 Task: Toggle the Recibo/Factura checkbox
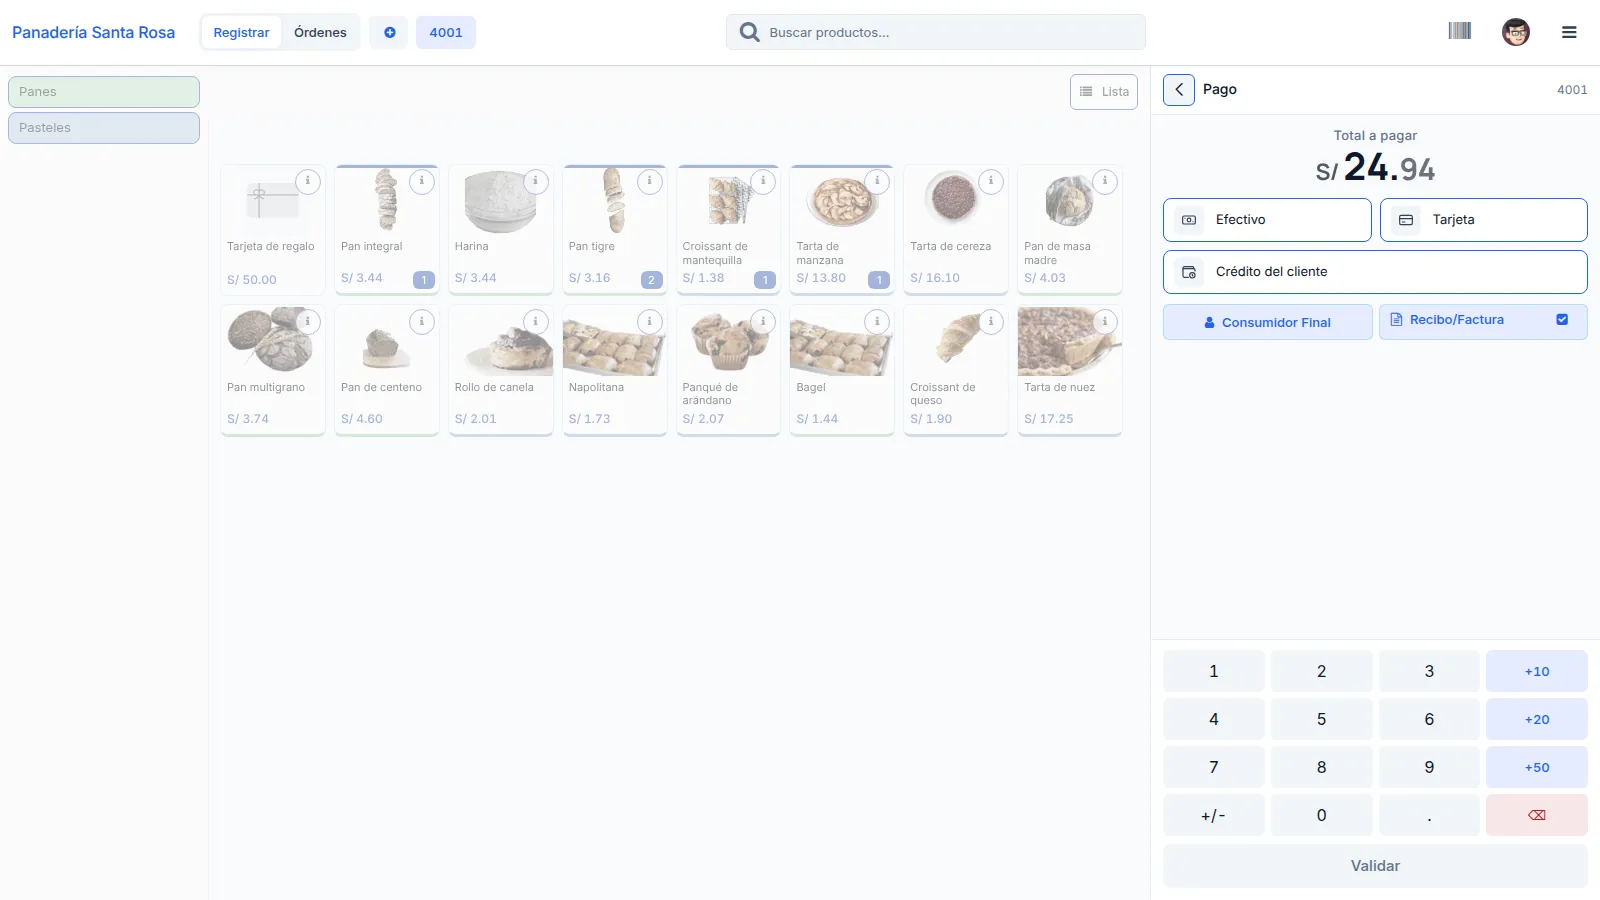pyautogui.click(x=1562, y=320)
